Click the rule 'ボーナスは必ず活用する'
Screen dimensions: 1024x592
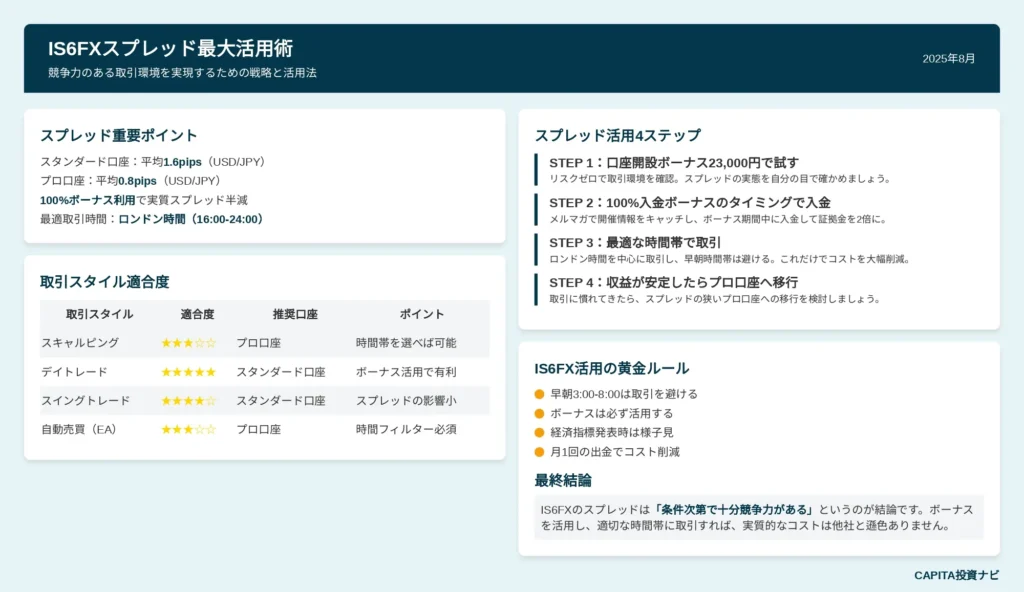(611, 413)
